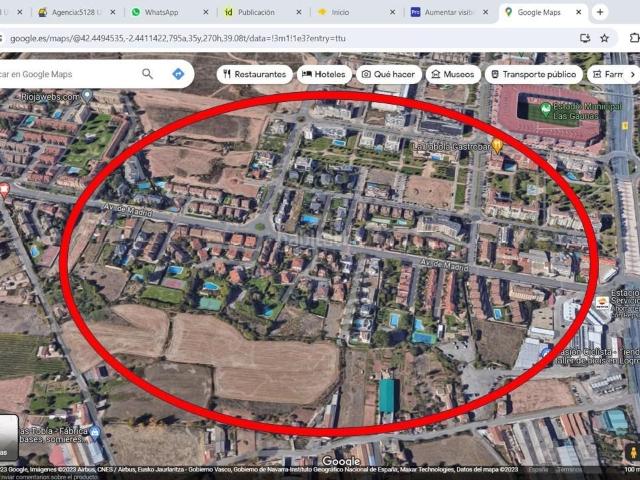Click the España link in the footer

539,469
